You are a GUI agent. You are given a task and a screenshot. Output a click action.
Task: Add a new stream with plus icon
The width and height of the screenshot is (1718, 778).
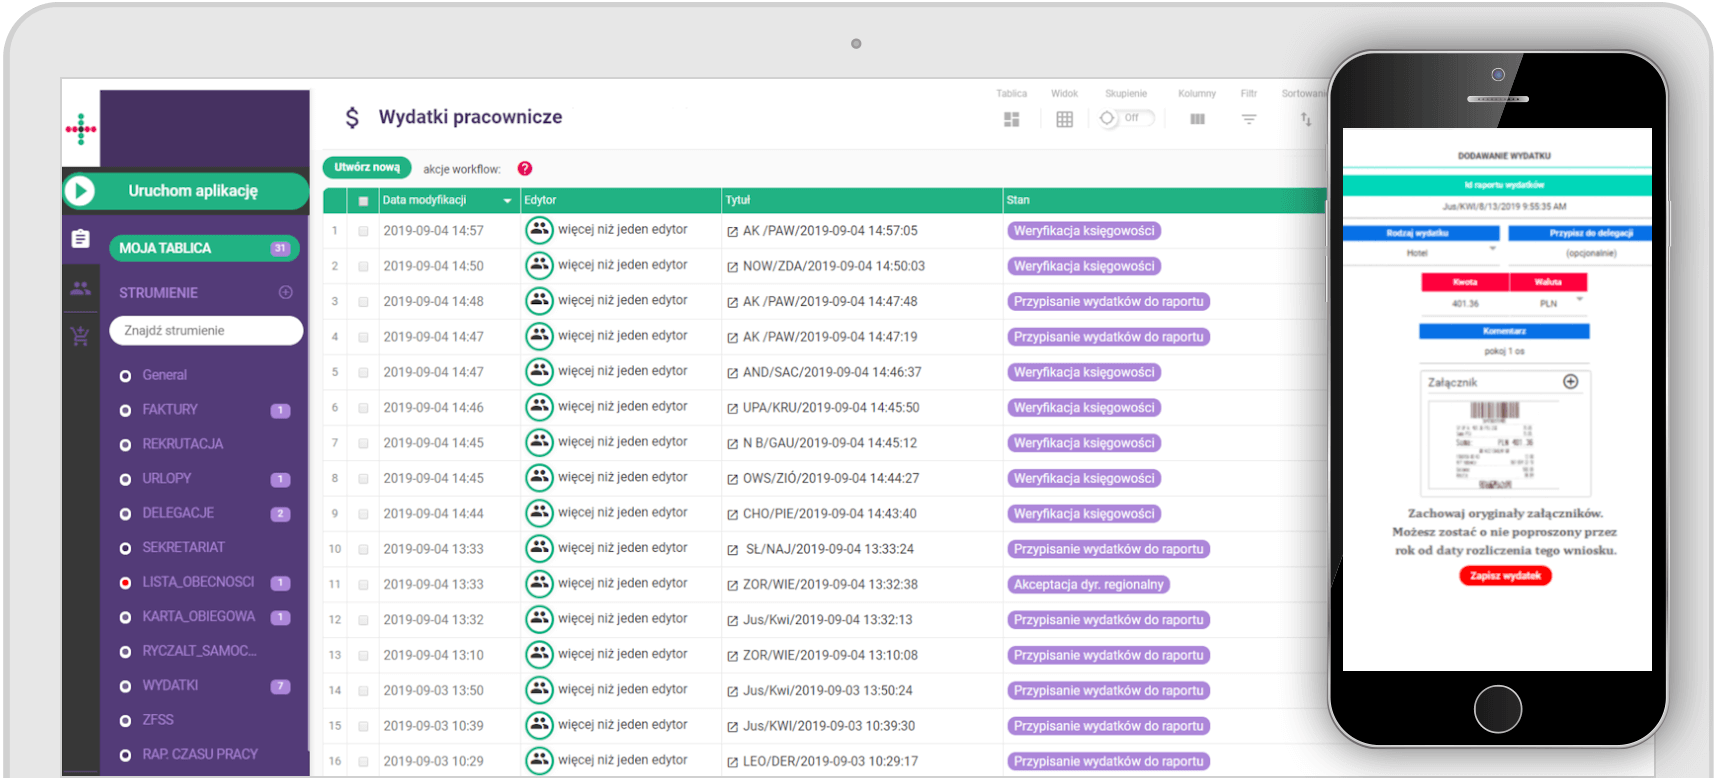coord(285,292)
